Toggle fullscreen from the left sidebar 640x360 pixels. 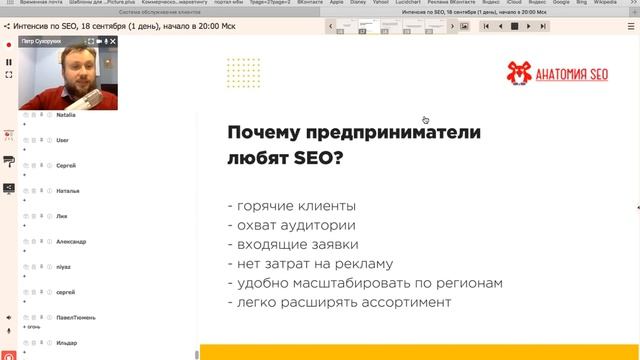(9, 75)
